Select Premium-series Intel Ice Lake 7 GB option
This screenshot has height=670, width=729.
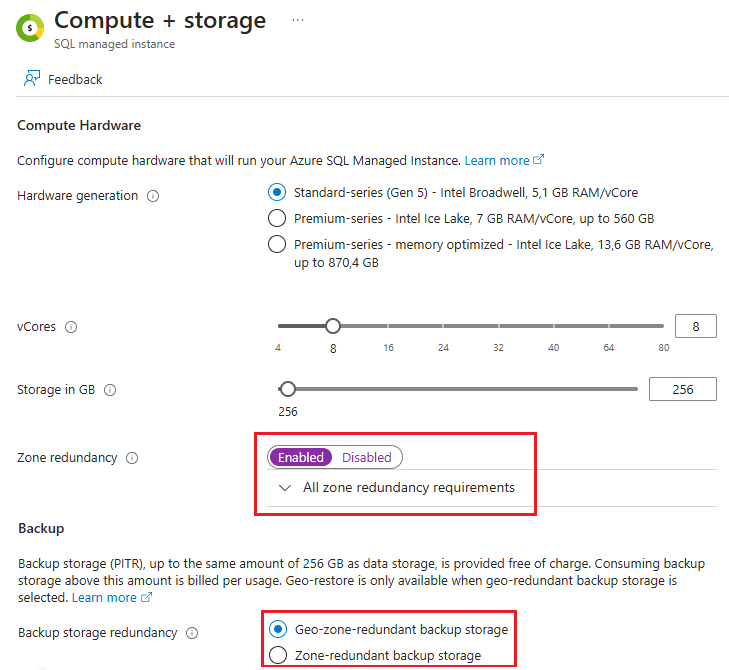tap(277, 219)
